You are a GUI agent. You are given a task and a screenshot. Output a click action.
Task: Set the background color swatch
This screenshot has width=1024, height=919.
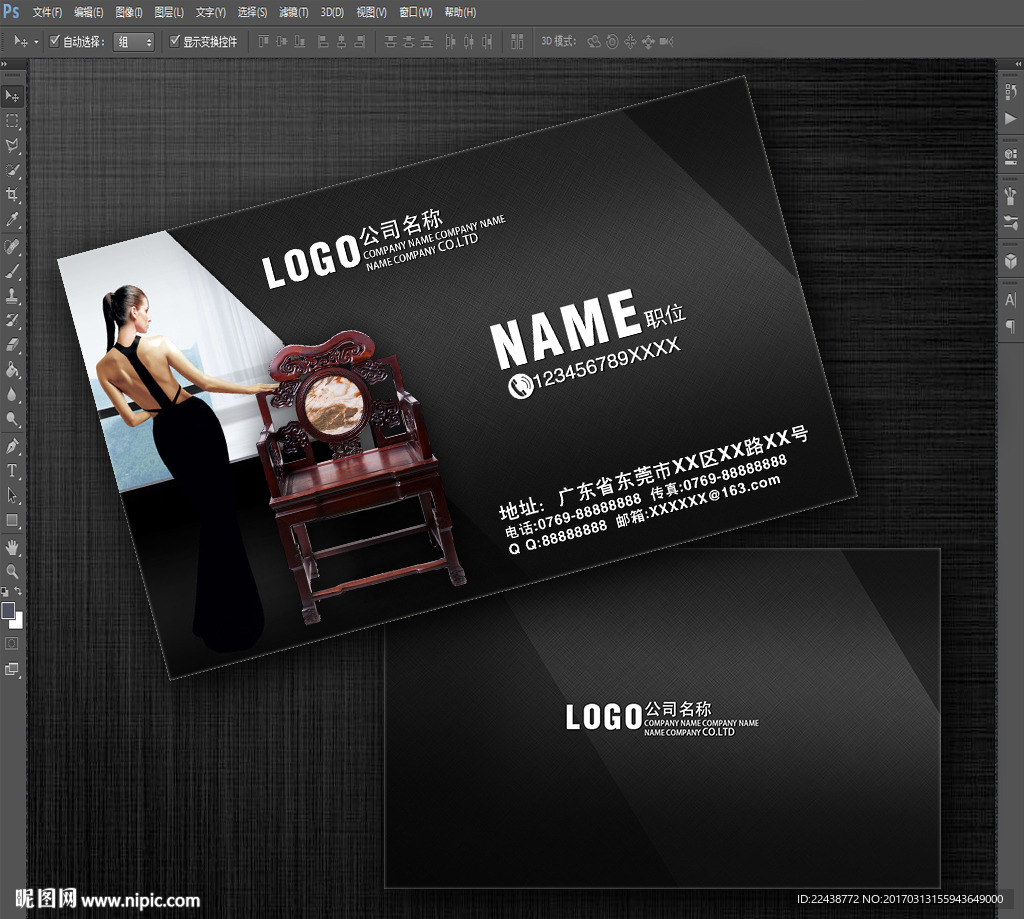pos(17,621)
